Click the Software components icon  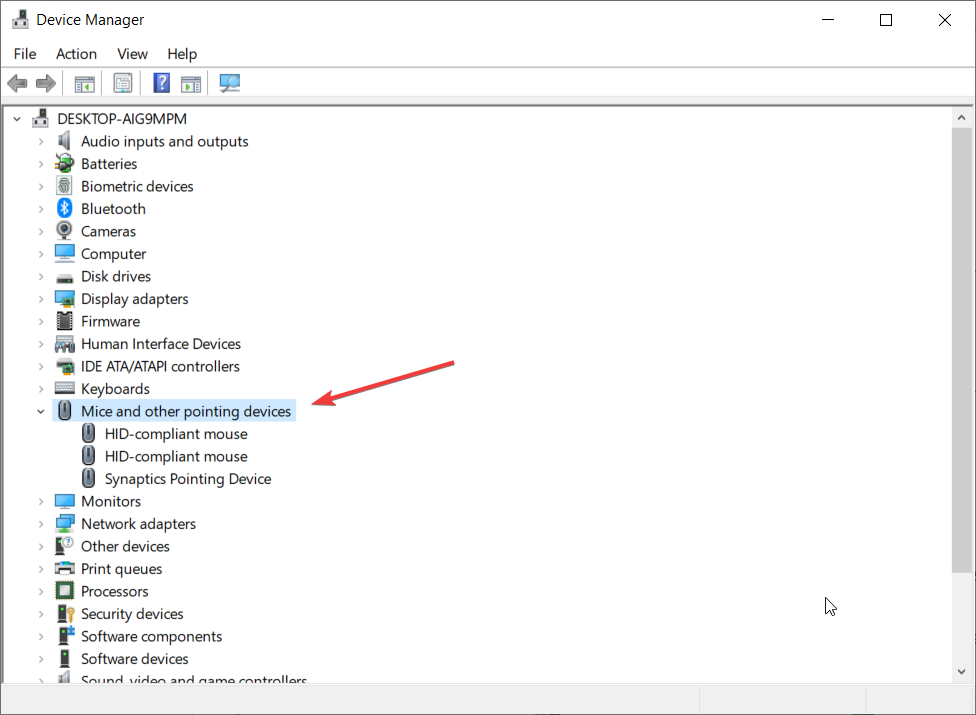pos(65,635)
